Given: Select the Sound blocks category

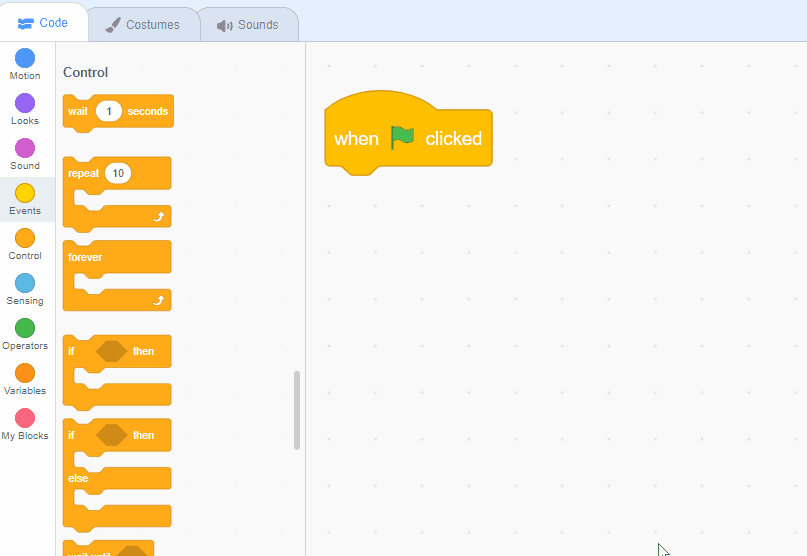Looking at the screenshot, I should (x=25, y=154).
